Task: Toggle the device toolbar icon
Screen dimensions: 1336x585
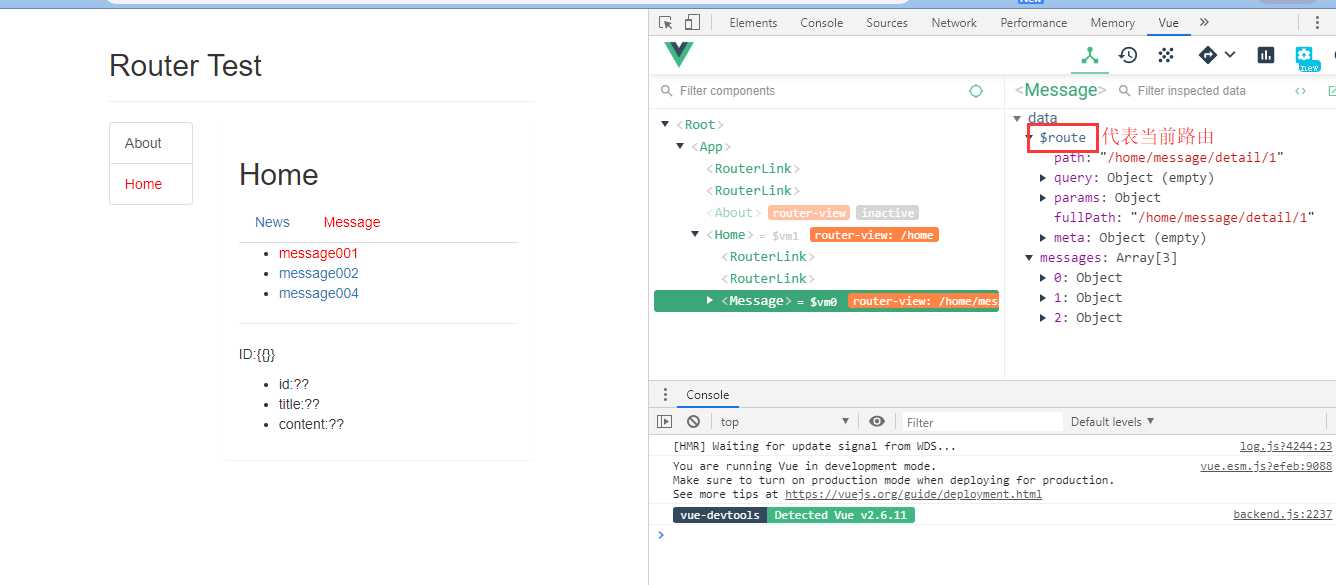Action: [x=692, y=22]
